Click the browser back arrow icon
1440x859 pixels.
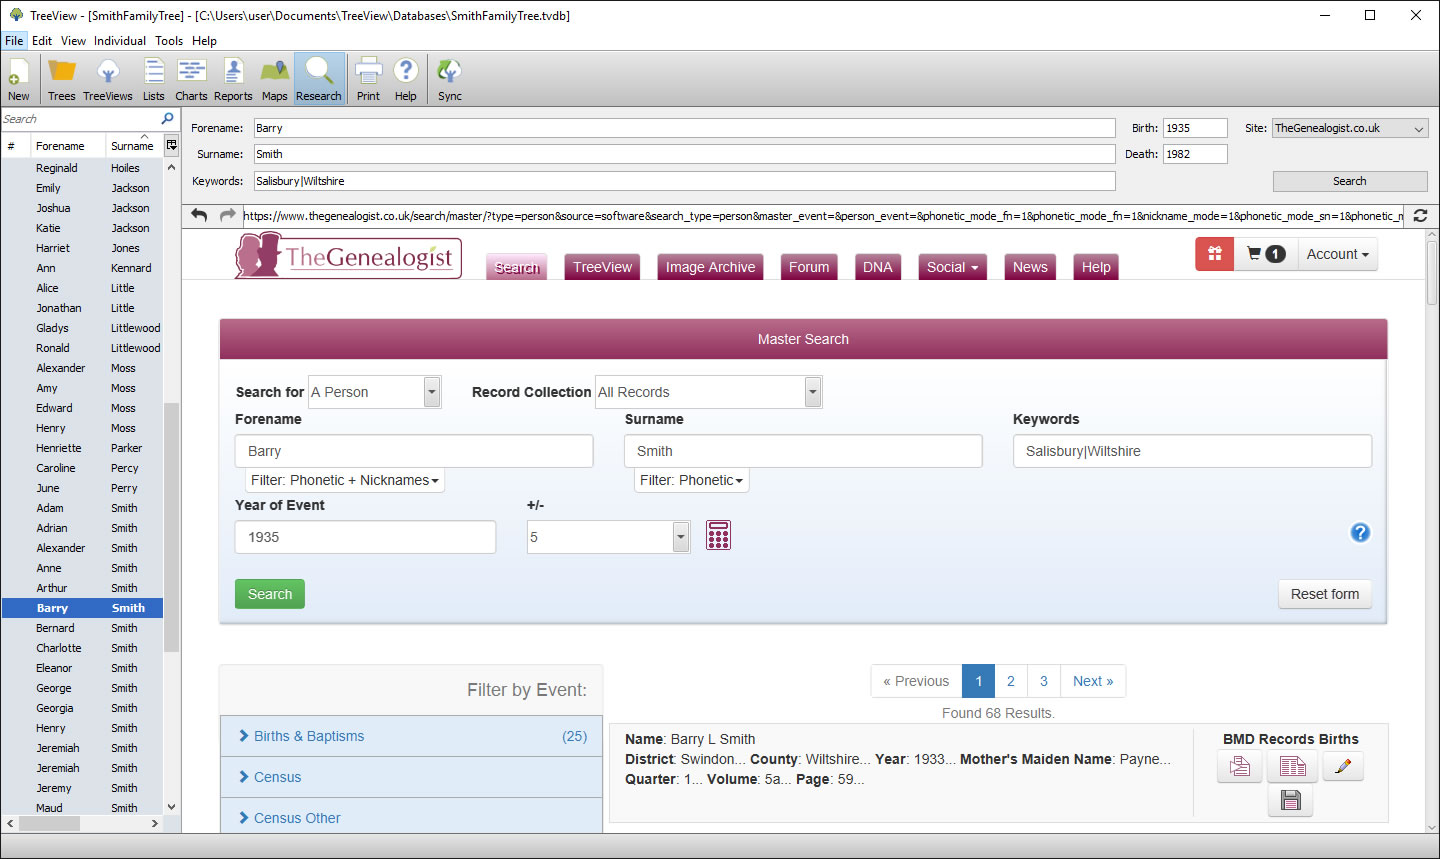pyautogui.click(x=199, y=215)
